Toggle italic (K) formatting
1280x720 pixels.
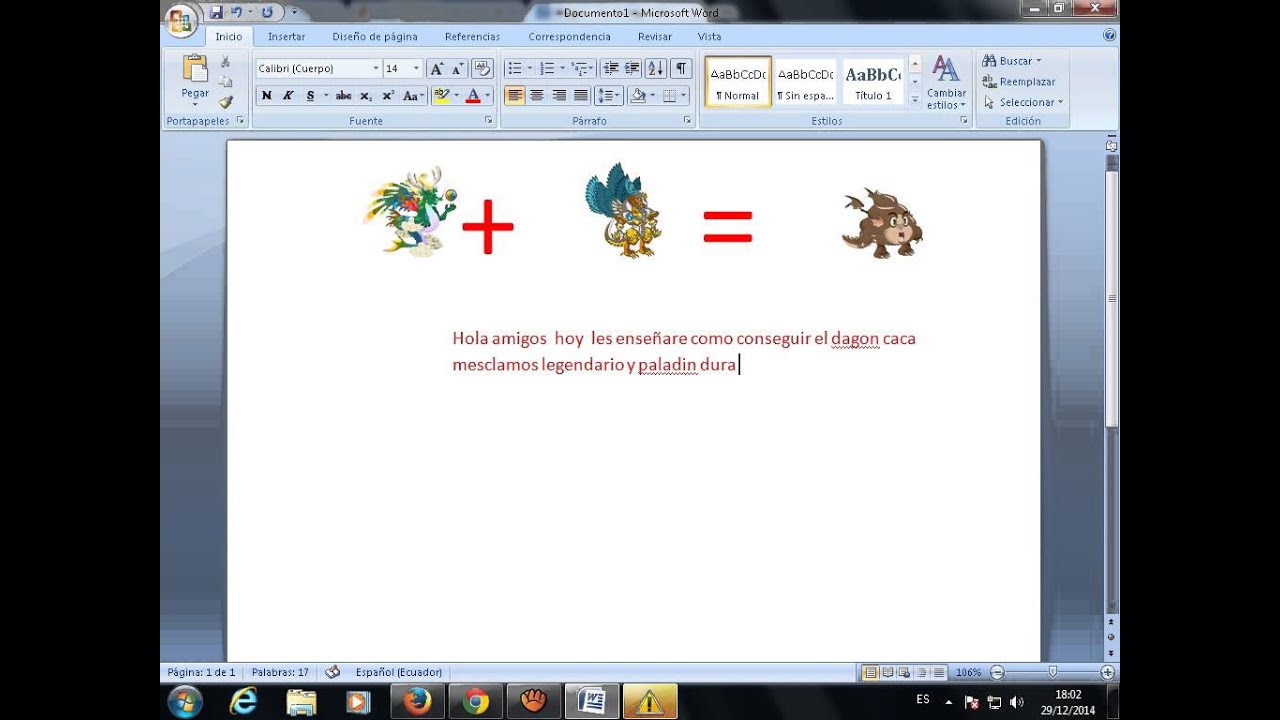tap(288, 96)
